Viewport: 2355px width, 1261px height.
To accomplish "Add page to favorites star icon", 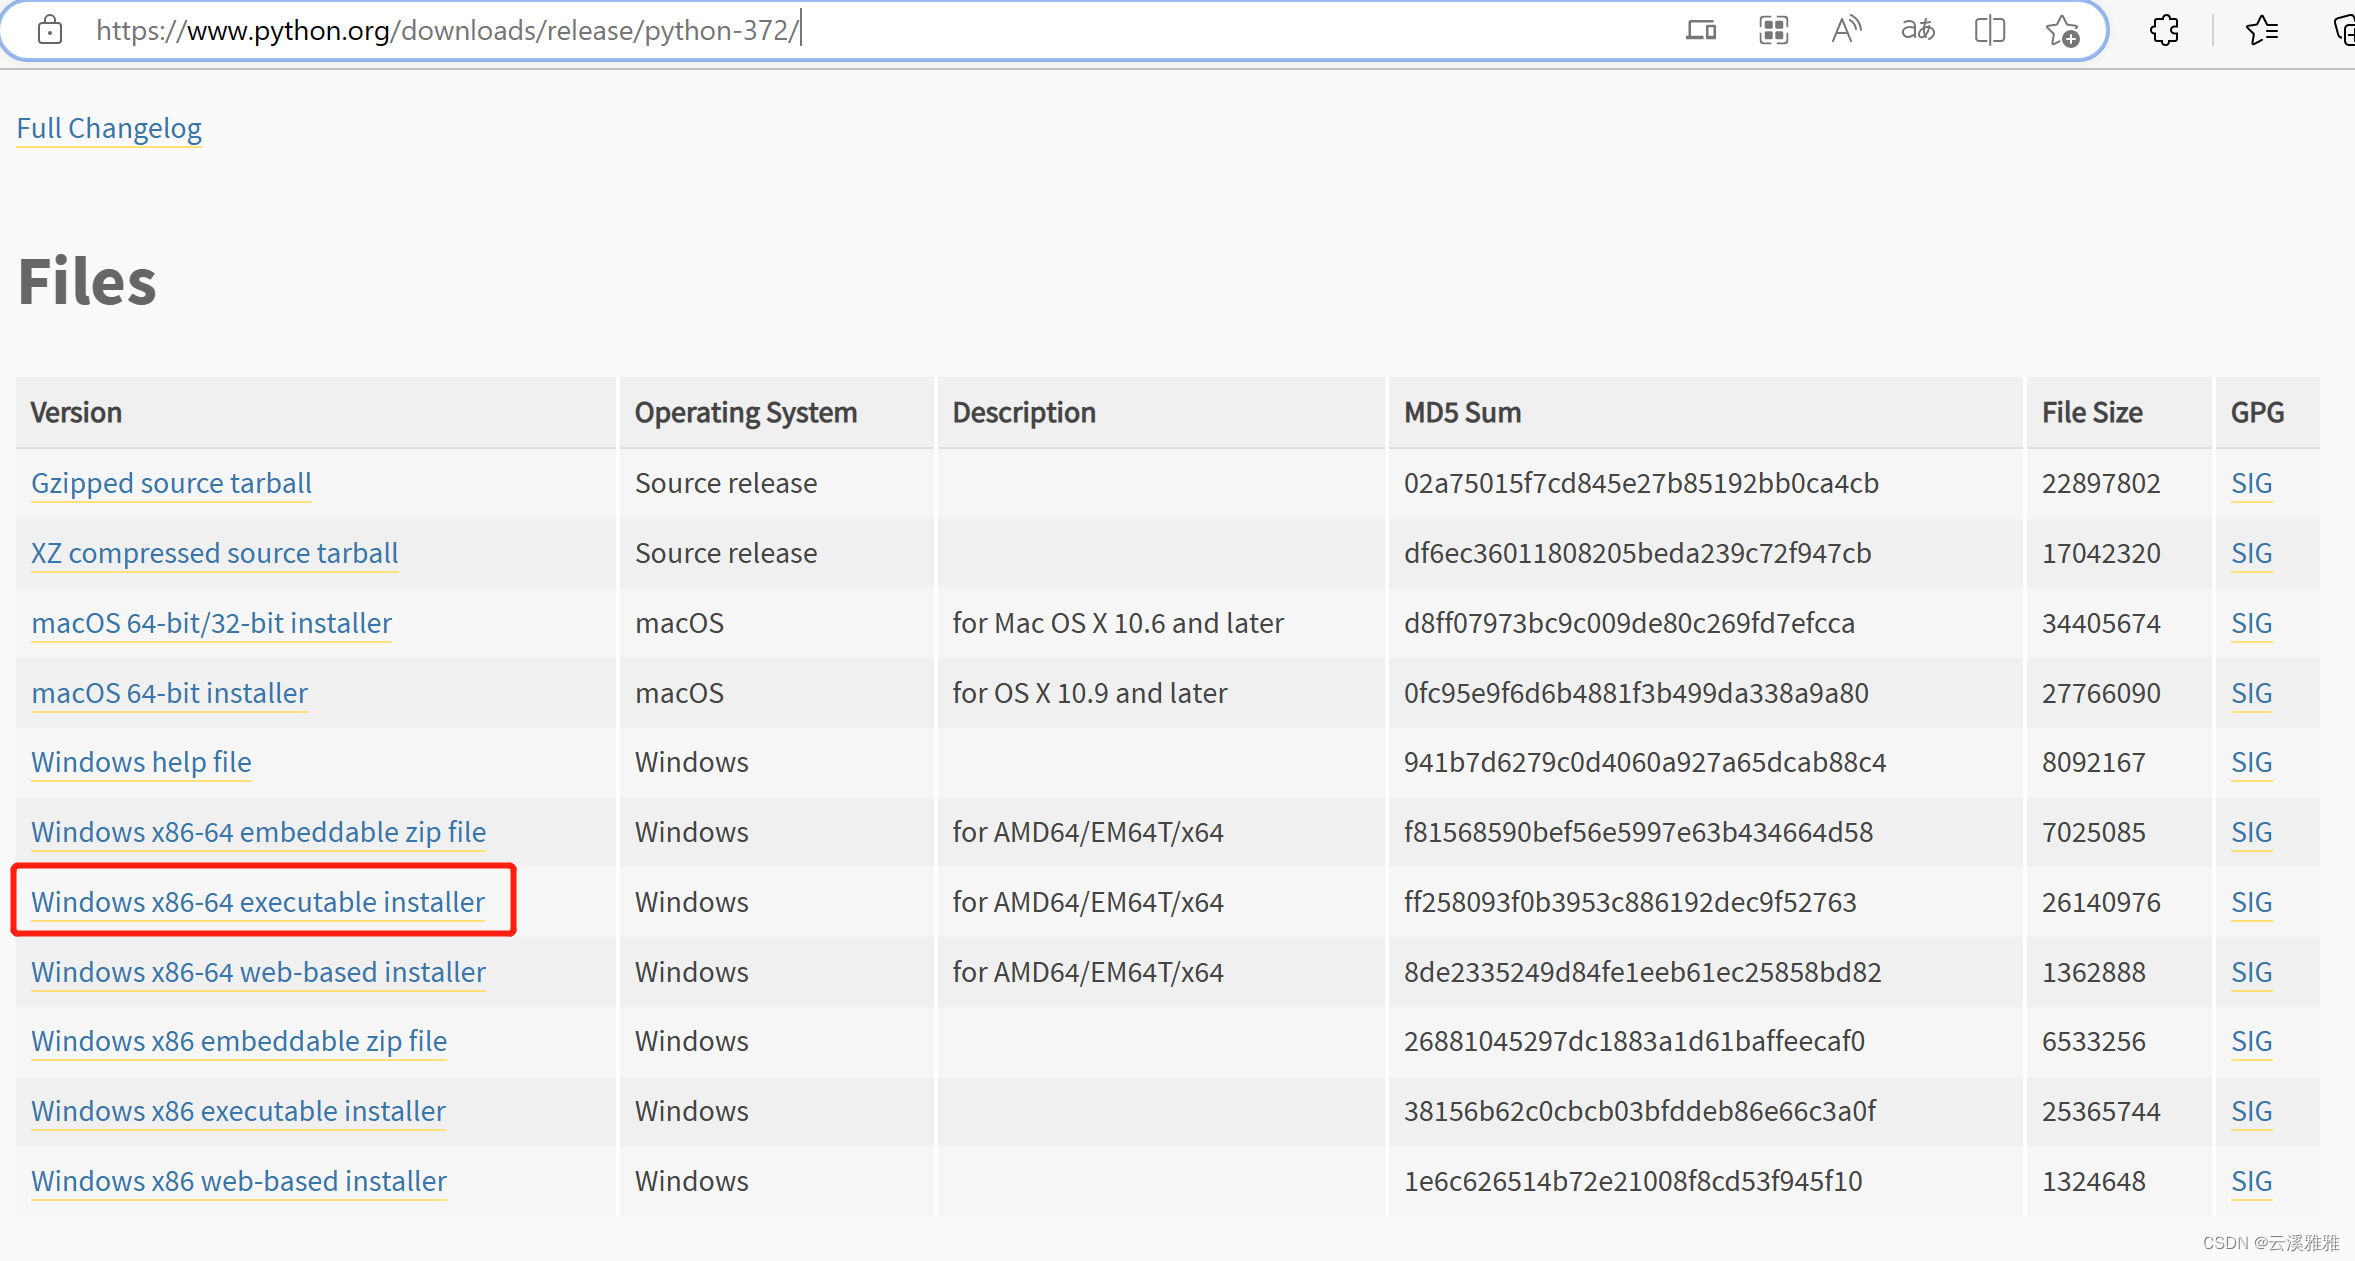I will (2062, 31).
